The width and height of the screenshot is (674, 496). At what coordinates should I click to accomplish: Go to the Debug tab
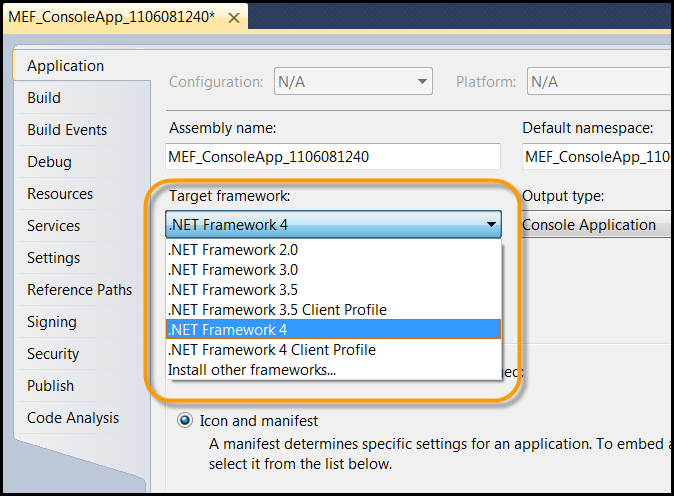pos(49,162)
